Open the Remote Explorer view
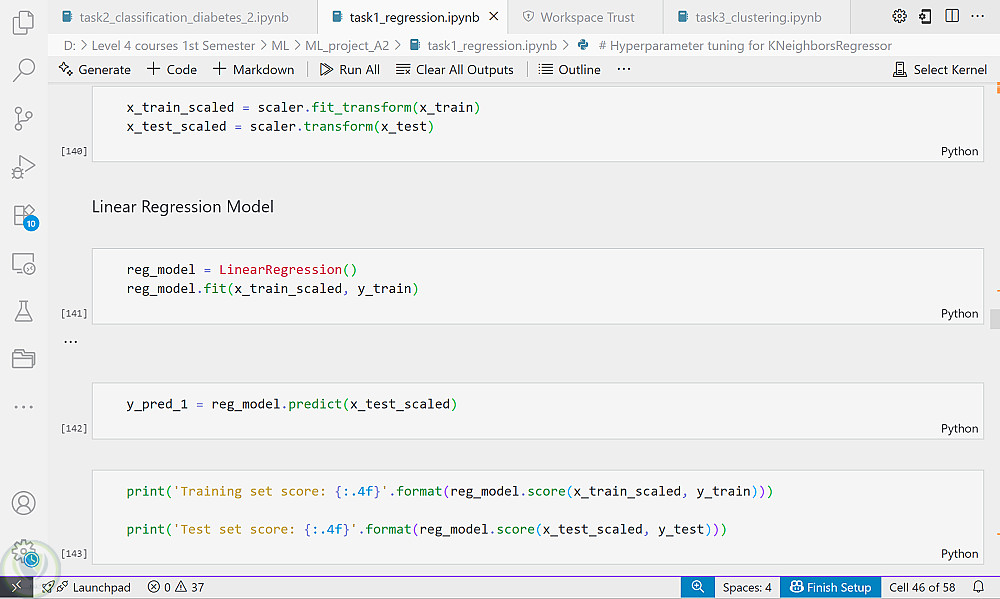Image resolution: width=1000 pixels, height=599 pixels. click(x=24, y=263)
